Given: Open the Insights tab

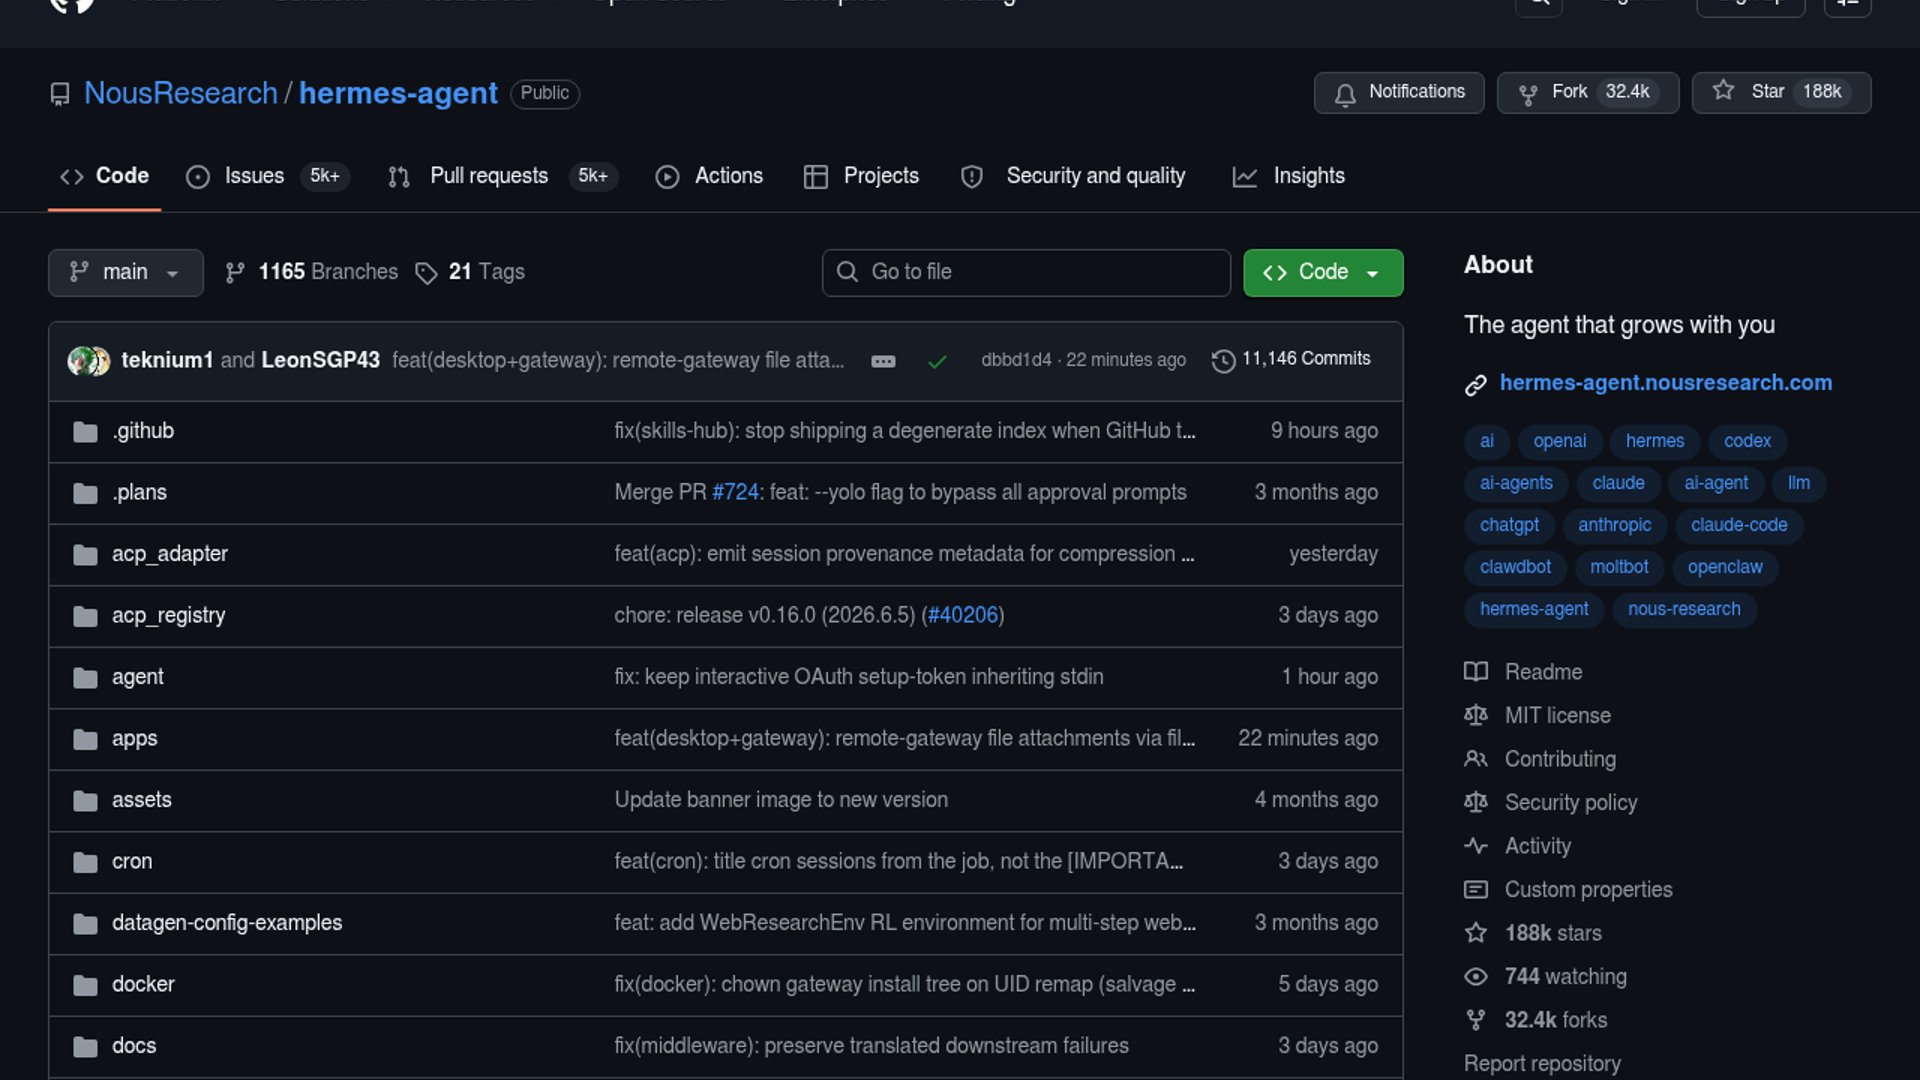Looking at the screenshot, I should click(x=1289, y=177).
